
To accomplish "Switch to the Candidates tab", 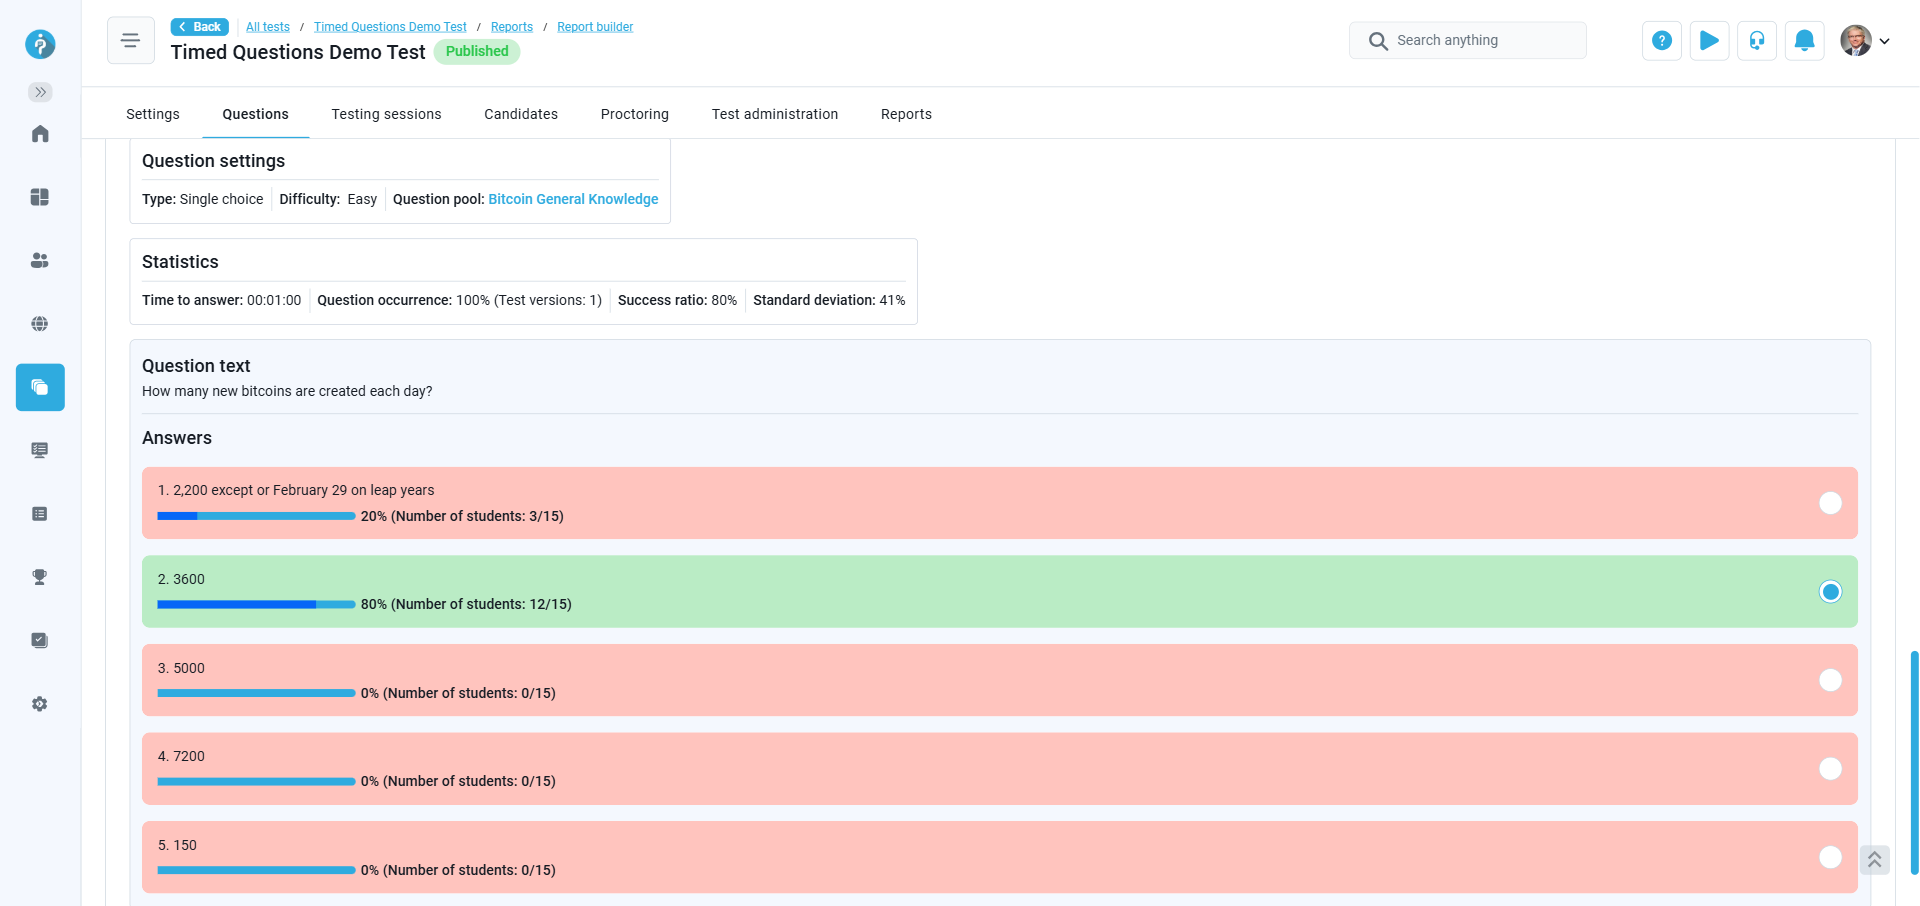I will (521, 114).
